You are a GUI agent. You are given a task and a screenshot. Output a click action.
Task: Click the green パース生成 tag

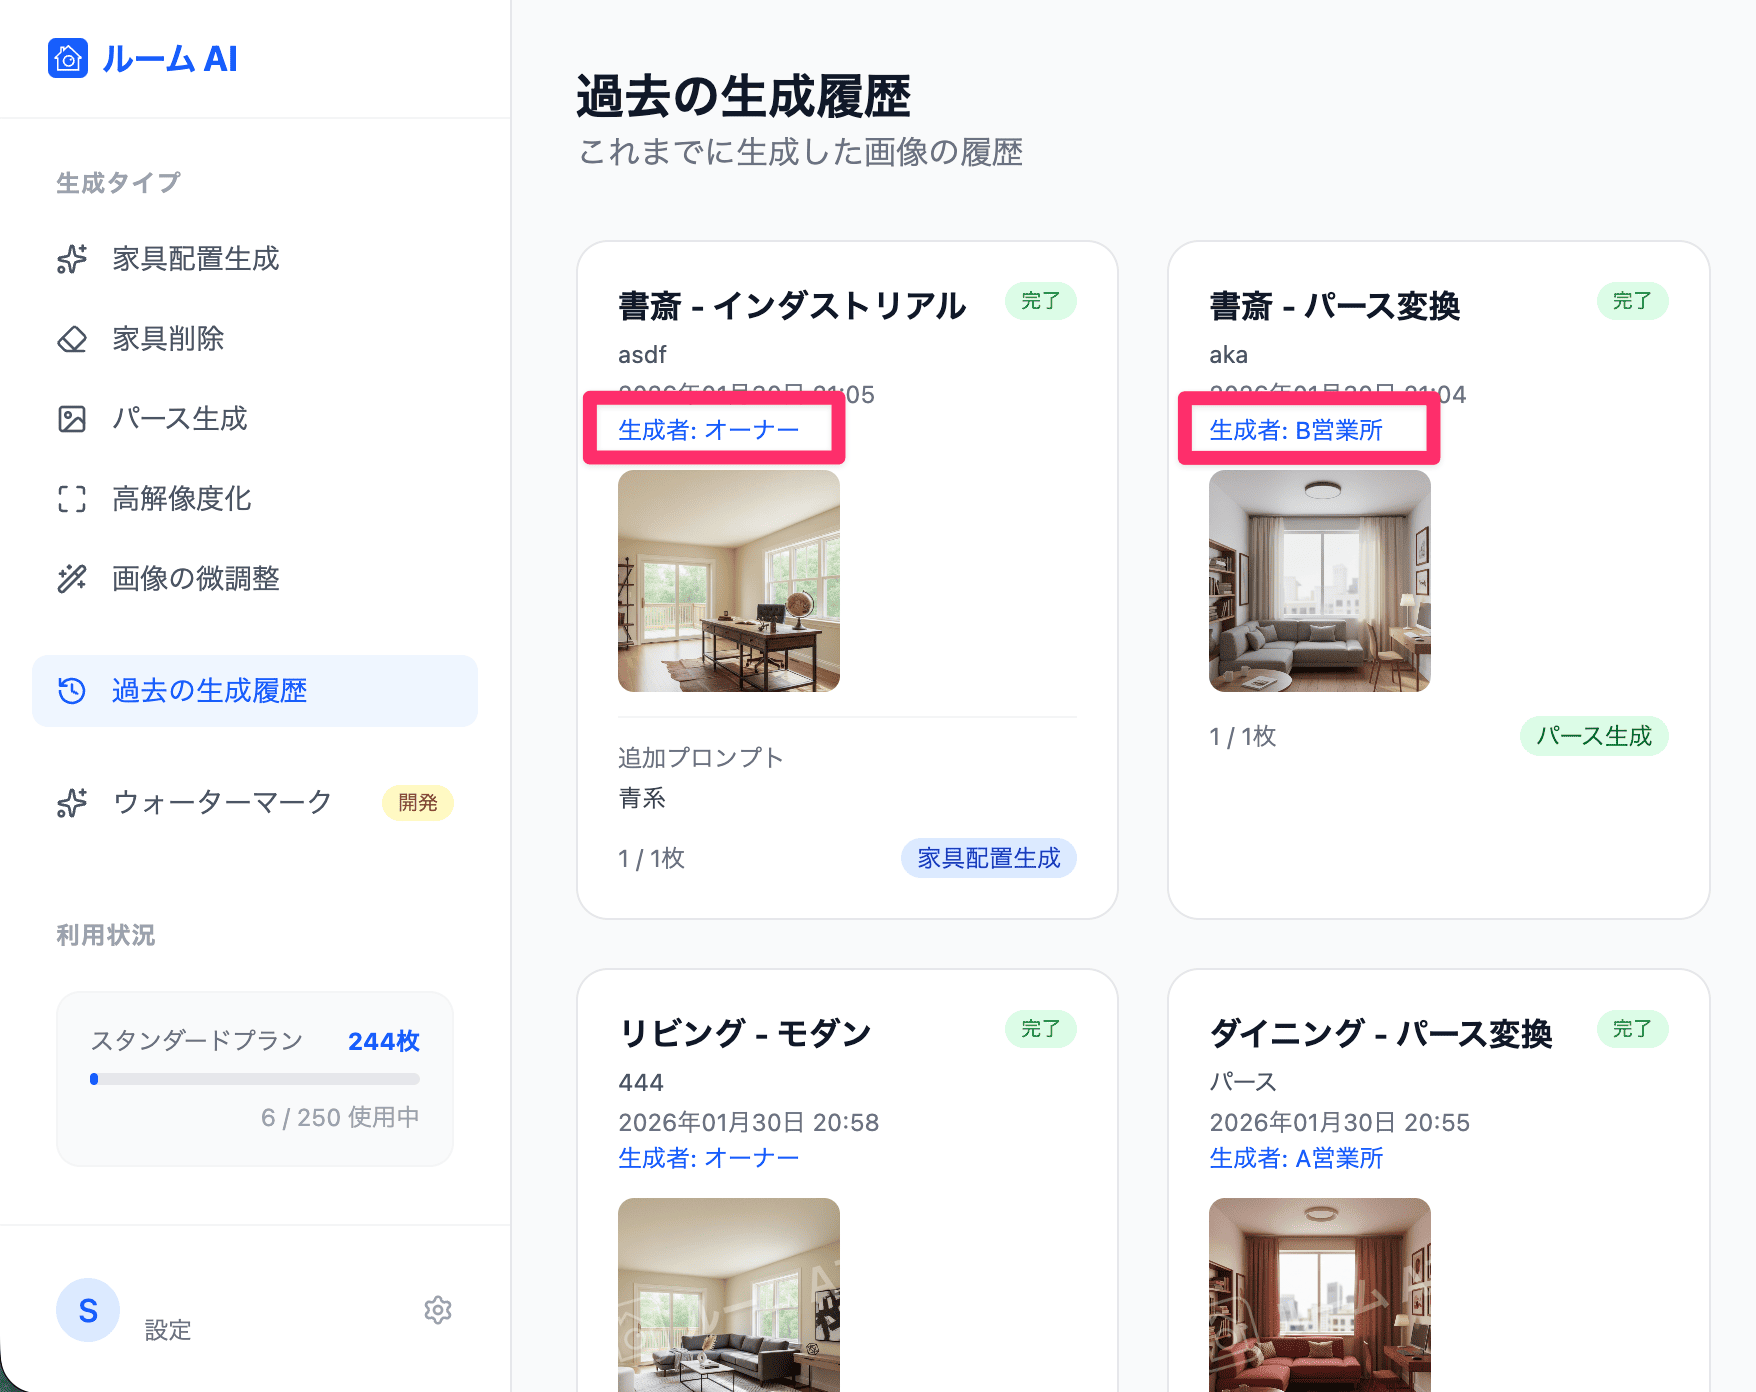click(x=1593, y=736)
